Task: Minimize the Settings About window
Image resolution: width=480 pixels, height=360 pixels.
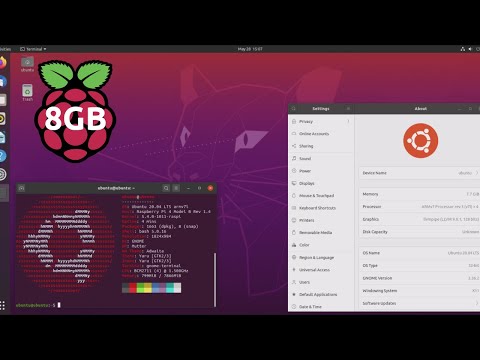Action: [x=459, y=109]
